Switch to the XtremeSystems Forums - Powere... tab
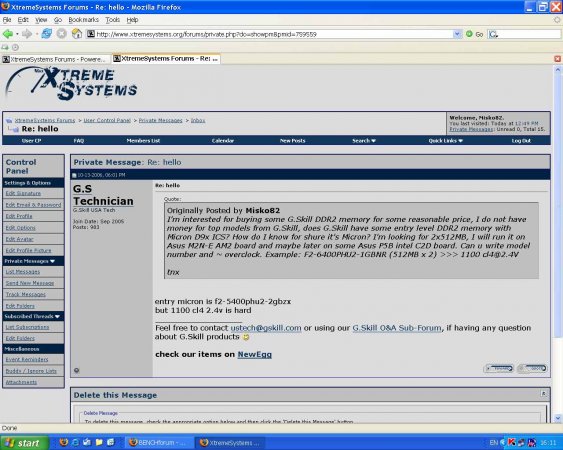 tap(56, 59)
